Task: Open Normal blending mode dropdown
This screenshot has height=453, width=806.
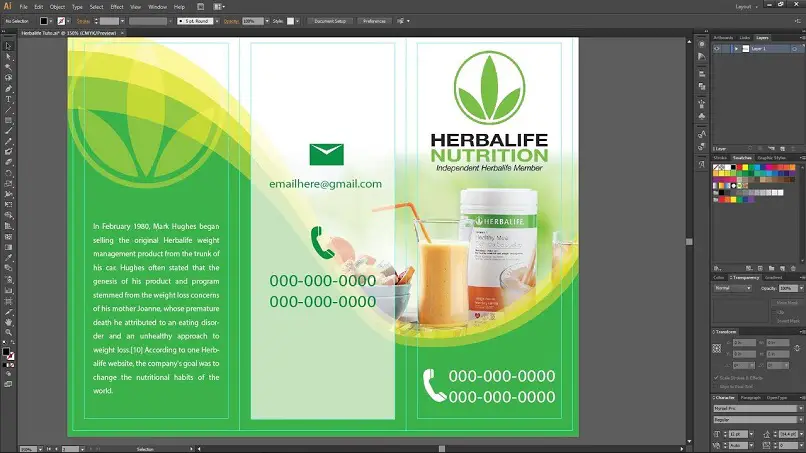Action: coord(732,288)
